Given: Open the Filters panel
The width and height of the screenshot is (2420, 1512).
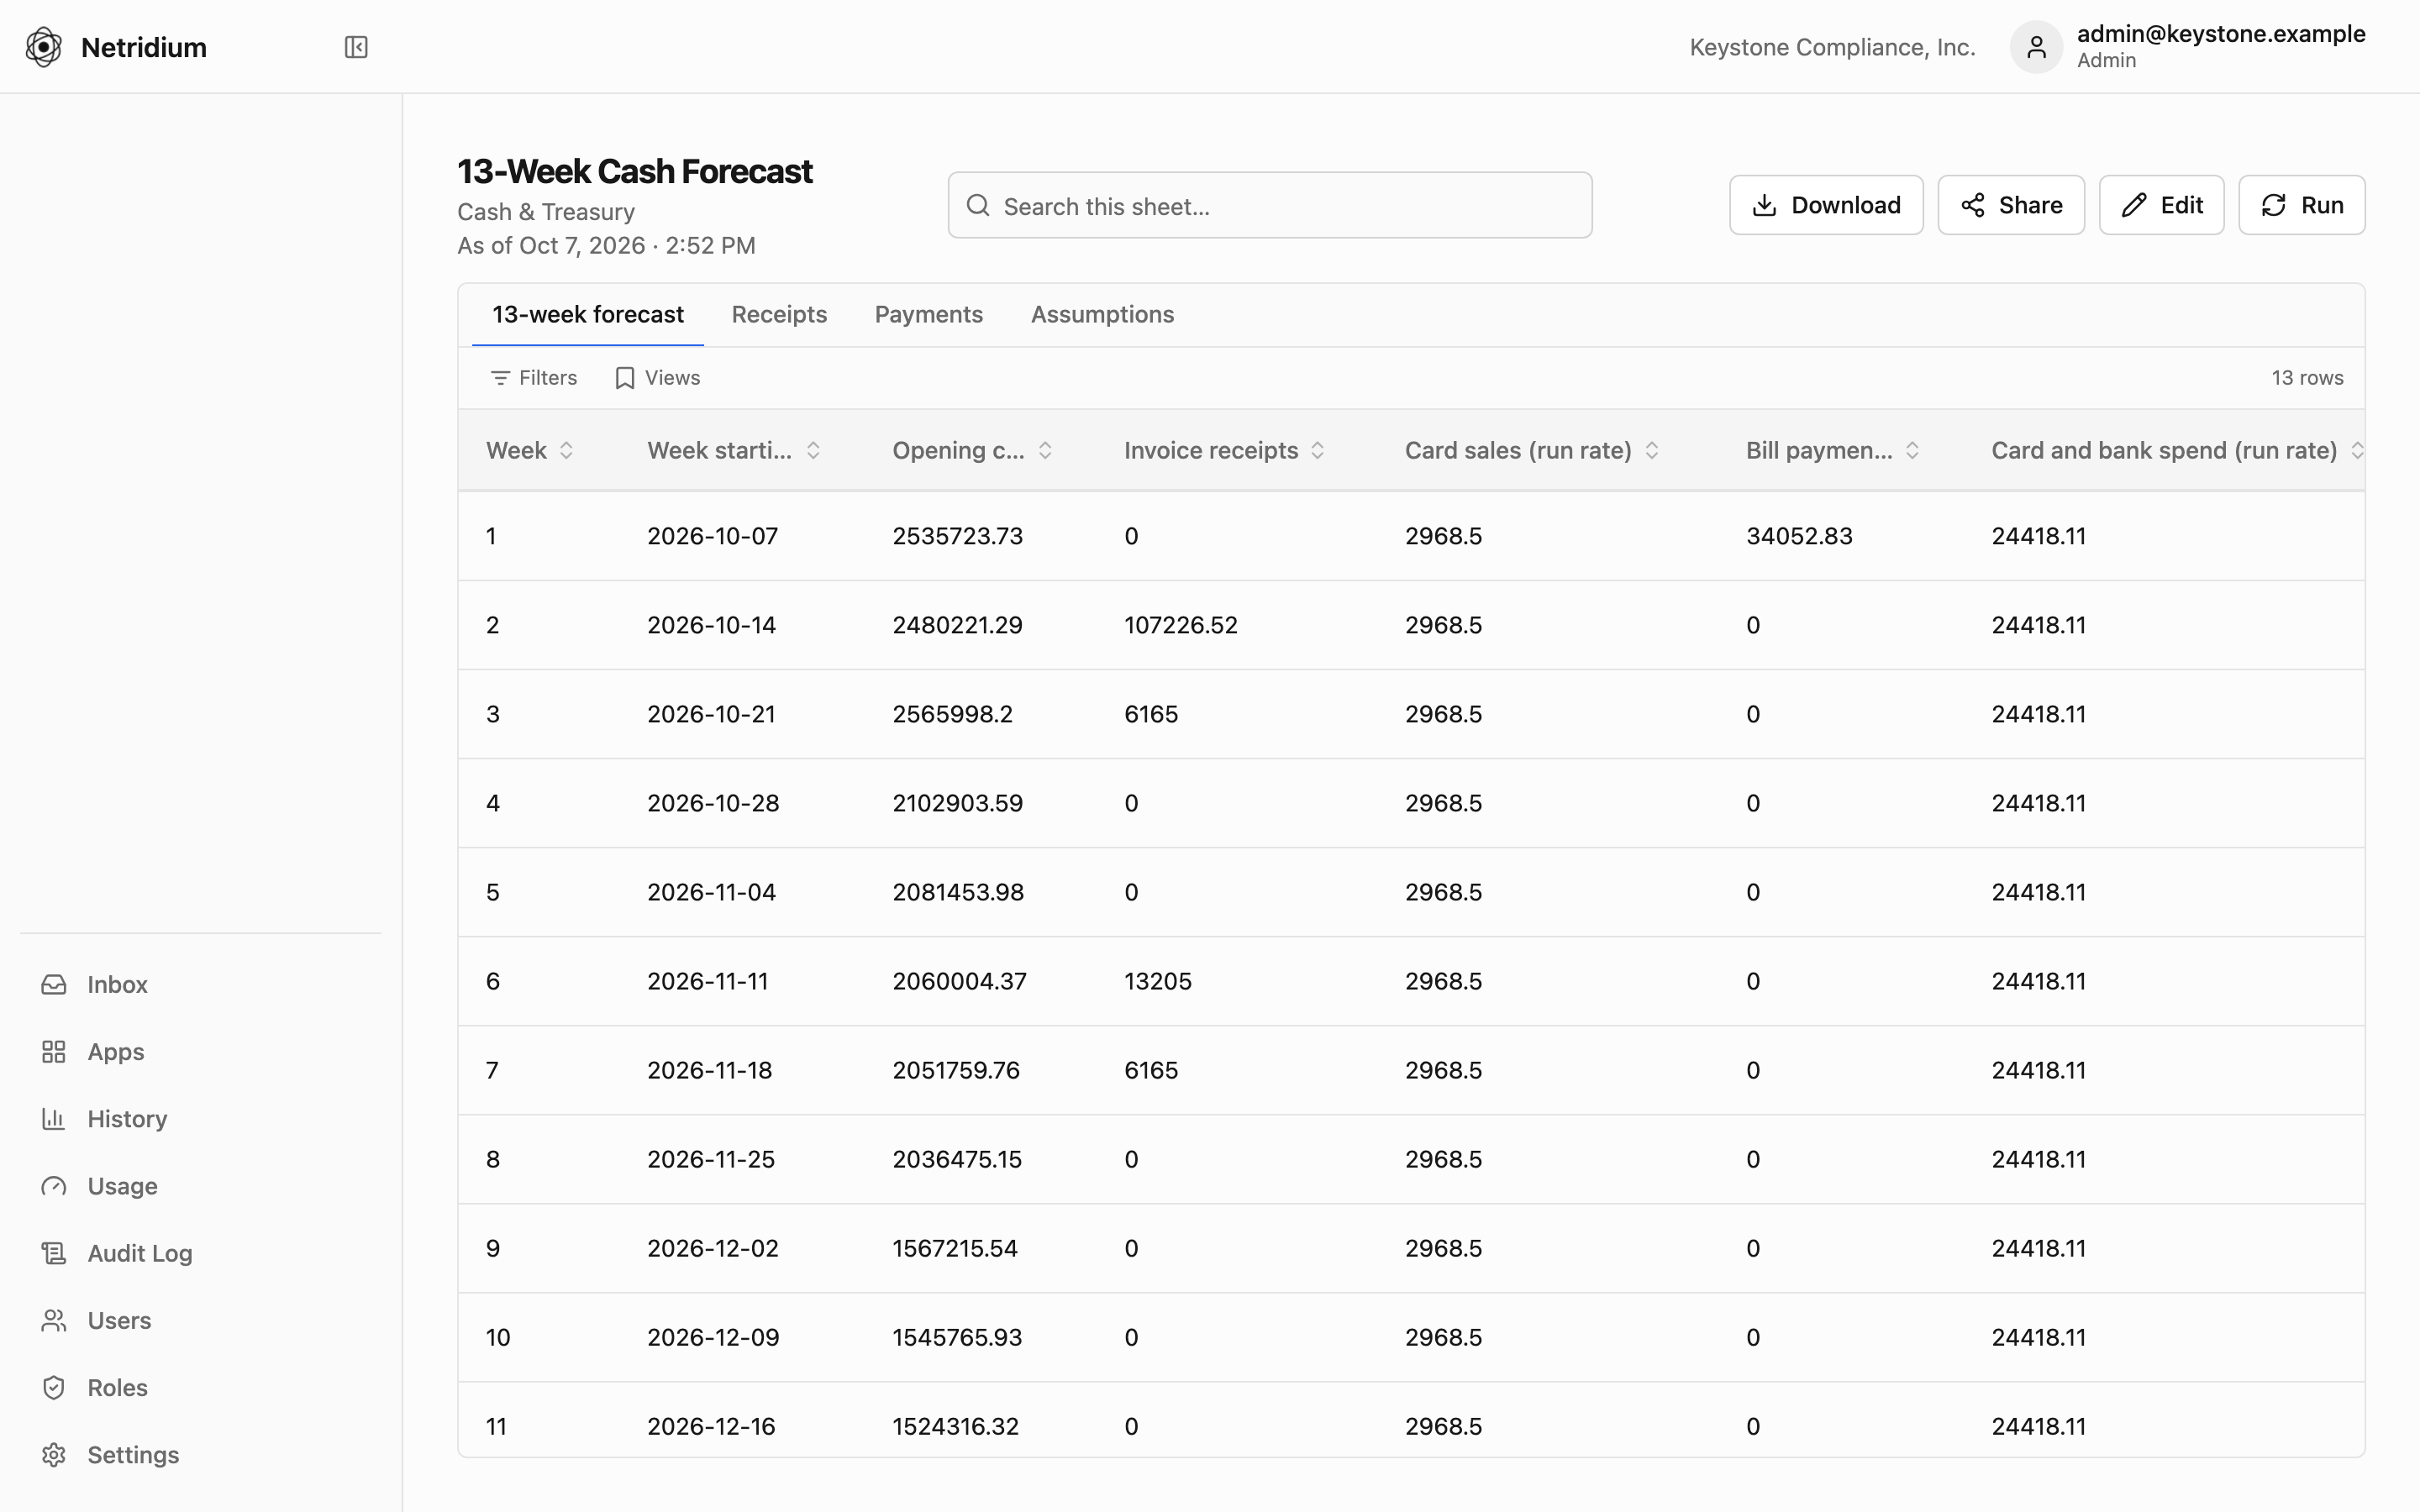Looking at the screenshot, I should pyautogui.click(x=534, y=378).
